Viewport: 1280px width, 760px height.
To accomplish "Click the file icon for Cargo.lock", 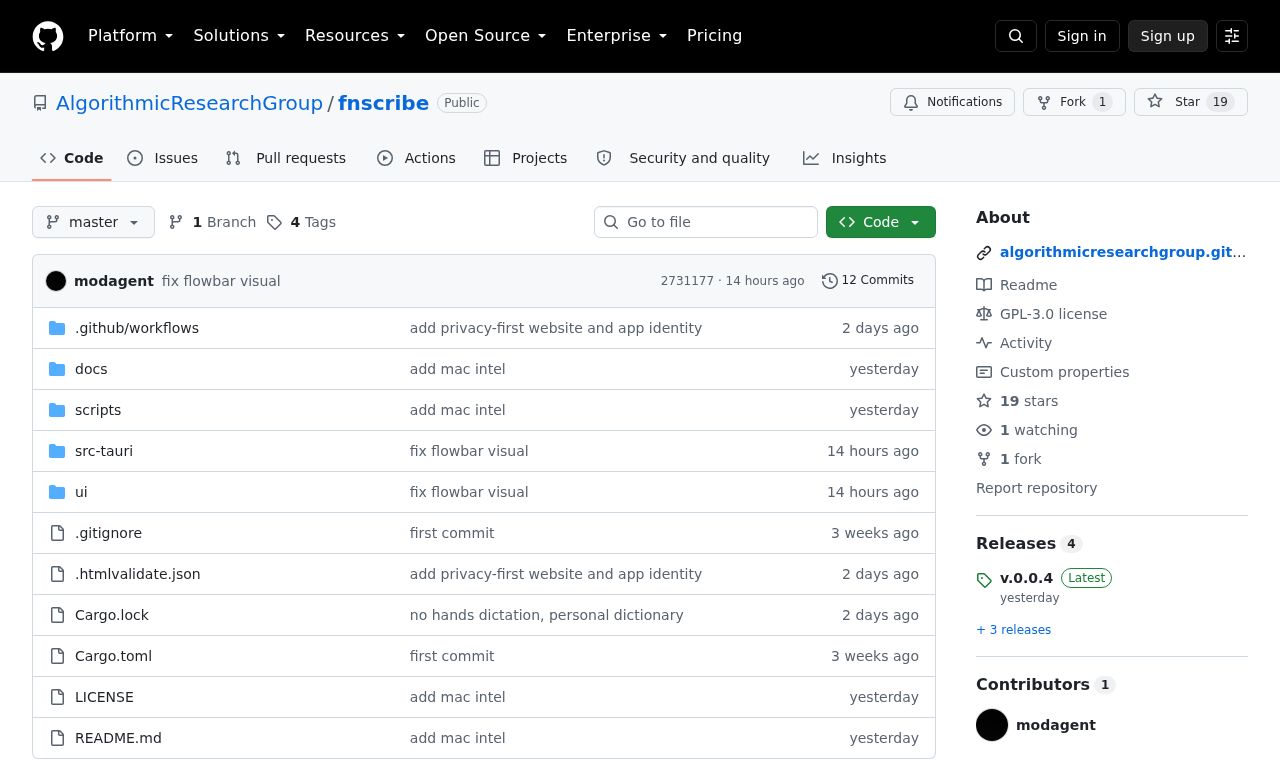I will (57, 615).
